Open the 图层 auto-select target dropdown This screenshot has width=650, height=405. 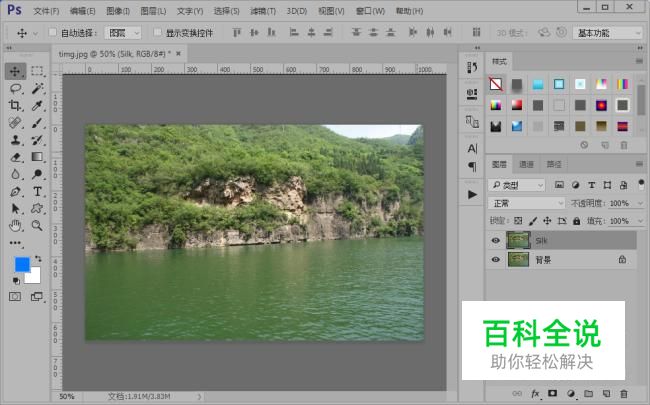tap(123, 33)
